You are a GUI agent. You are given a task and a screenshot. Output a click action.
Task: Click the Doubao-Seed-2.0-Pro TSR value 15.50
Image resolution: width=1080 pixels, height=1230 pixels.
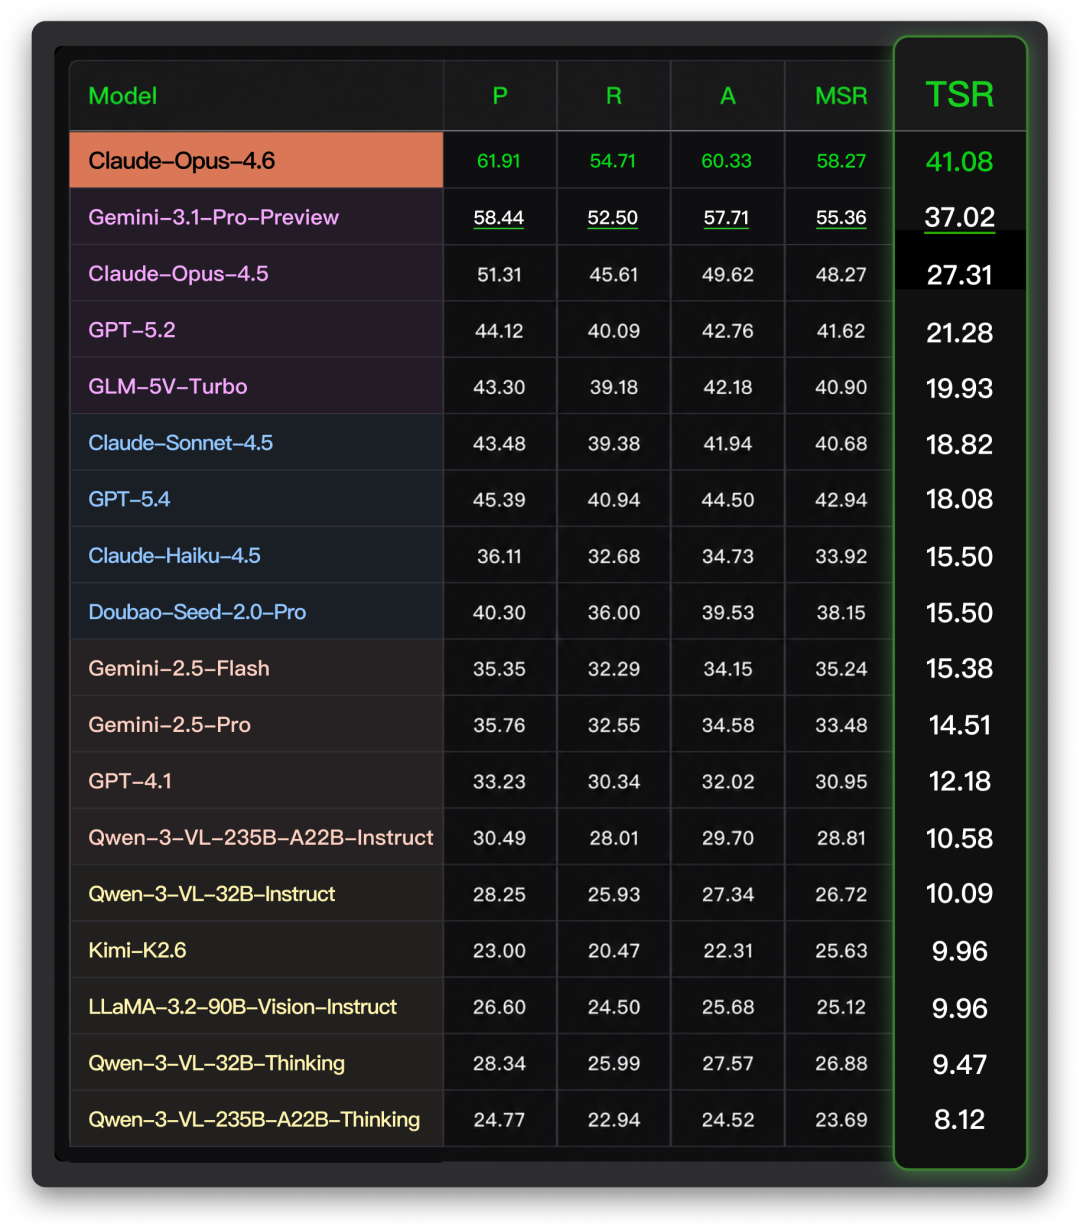tap(960, 613)
